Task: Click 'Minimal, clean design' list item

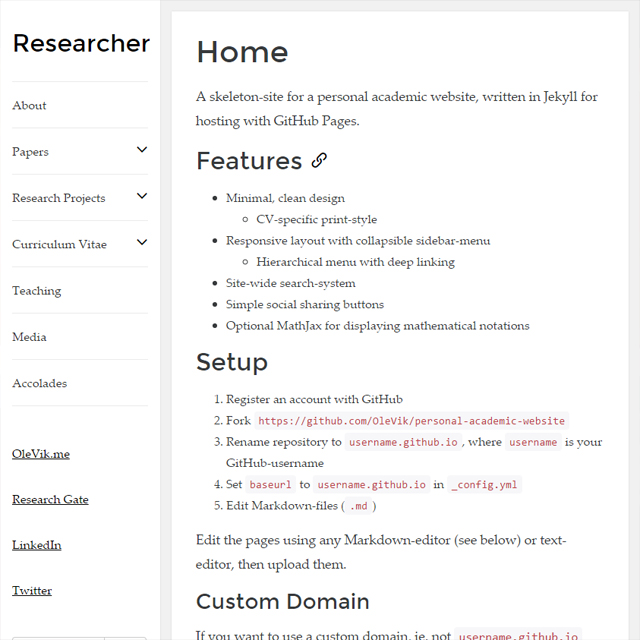Action: pos(285,198)
